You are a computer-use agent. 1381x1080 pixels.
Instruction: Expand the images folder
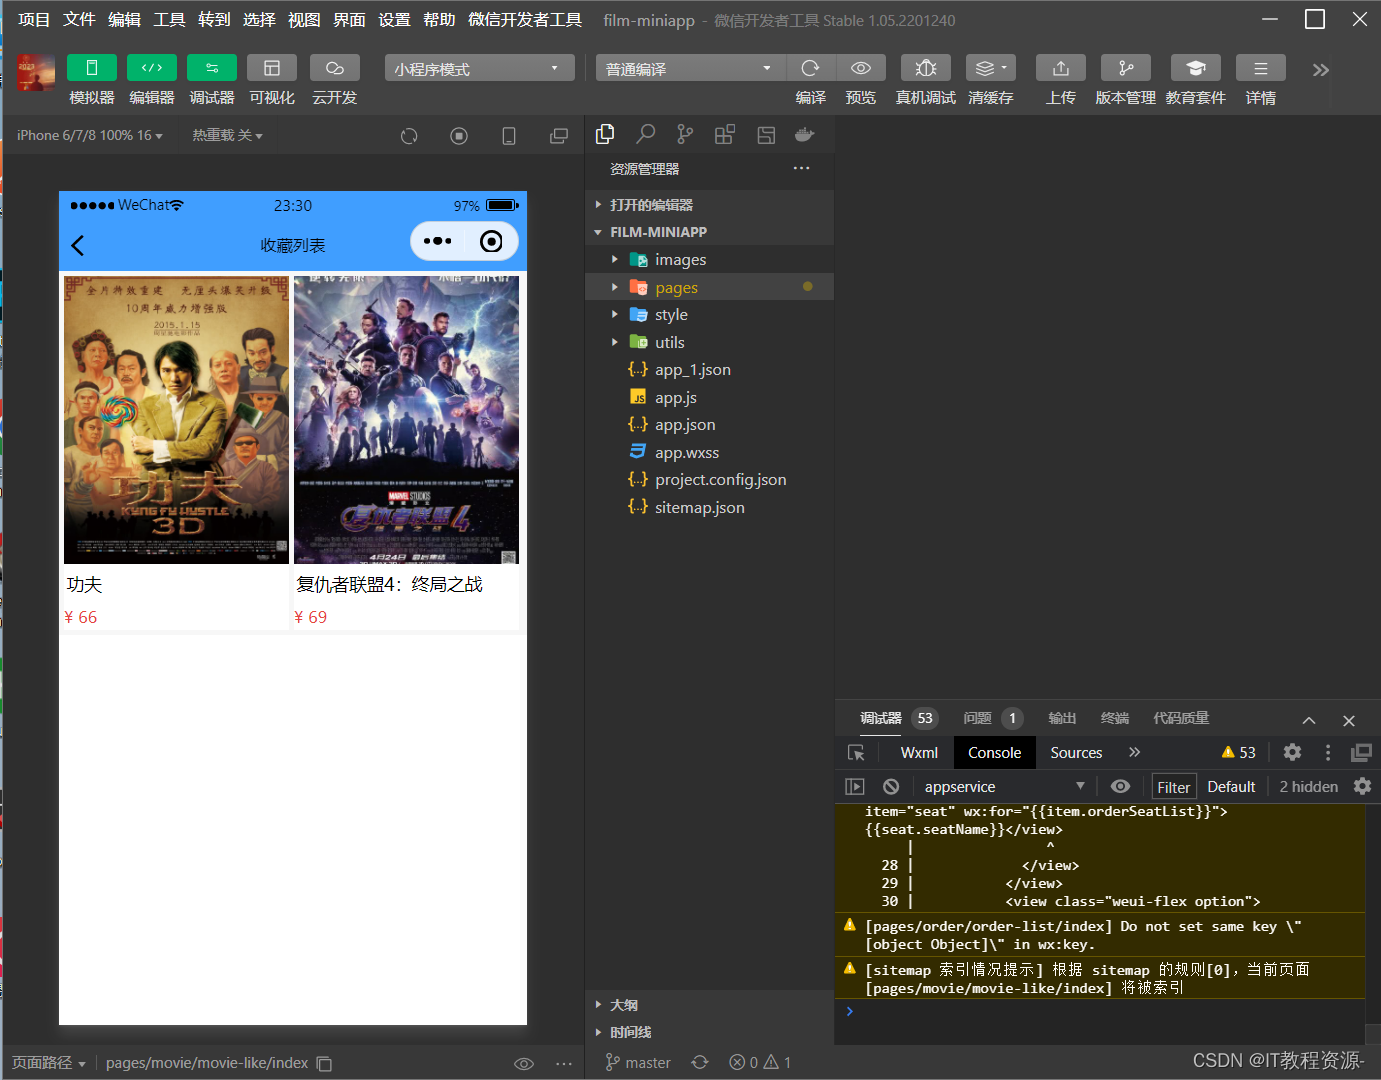pyautogui.click(x=710, y=260)
